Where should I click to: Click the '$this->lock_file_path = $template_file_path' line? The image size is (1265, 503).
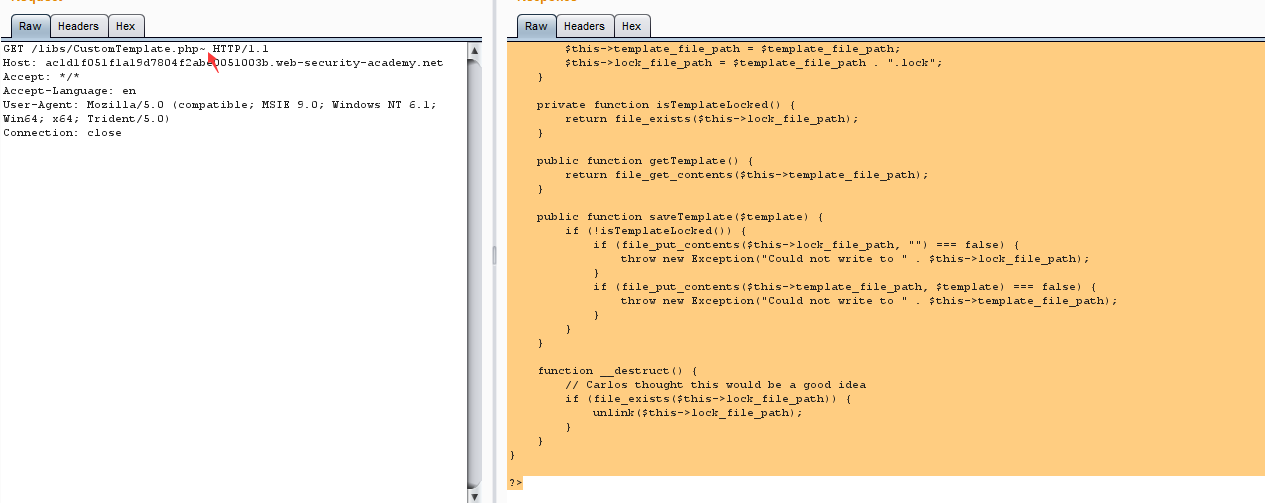click(x=754, y=63)
